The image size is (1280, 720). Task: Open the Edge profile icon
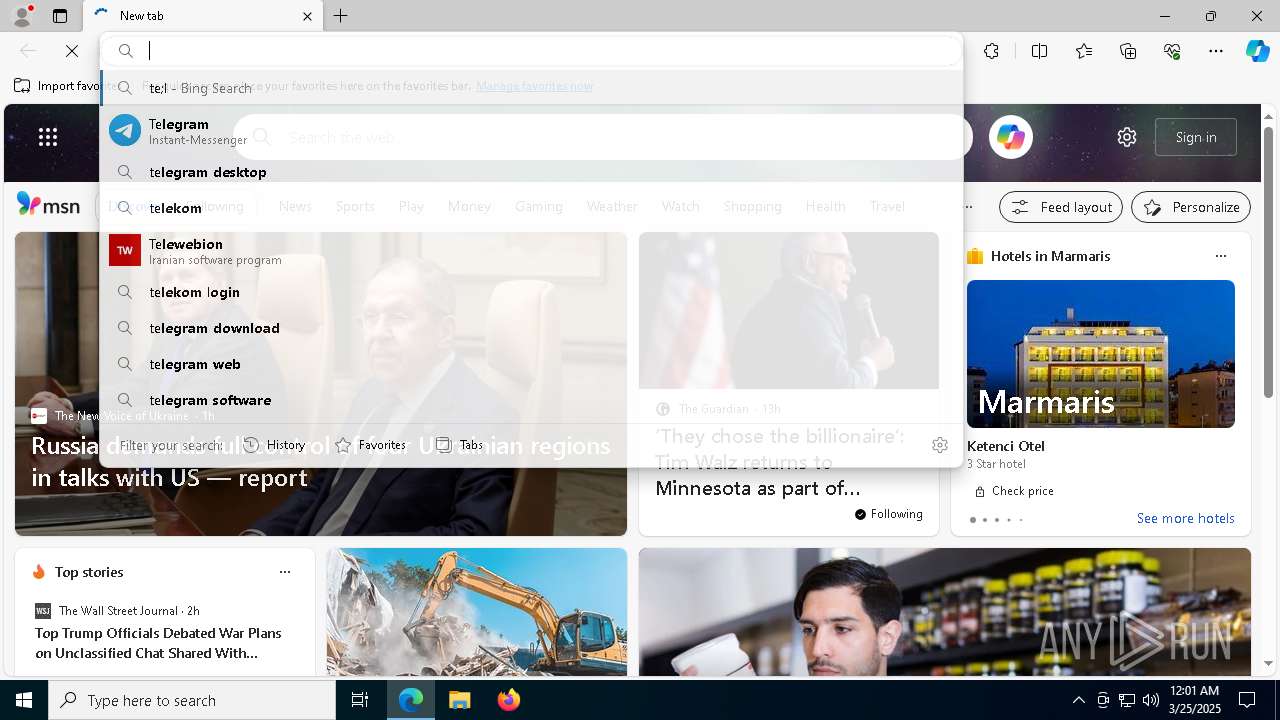tap(21, 16)
